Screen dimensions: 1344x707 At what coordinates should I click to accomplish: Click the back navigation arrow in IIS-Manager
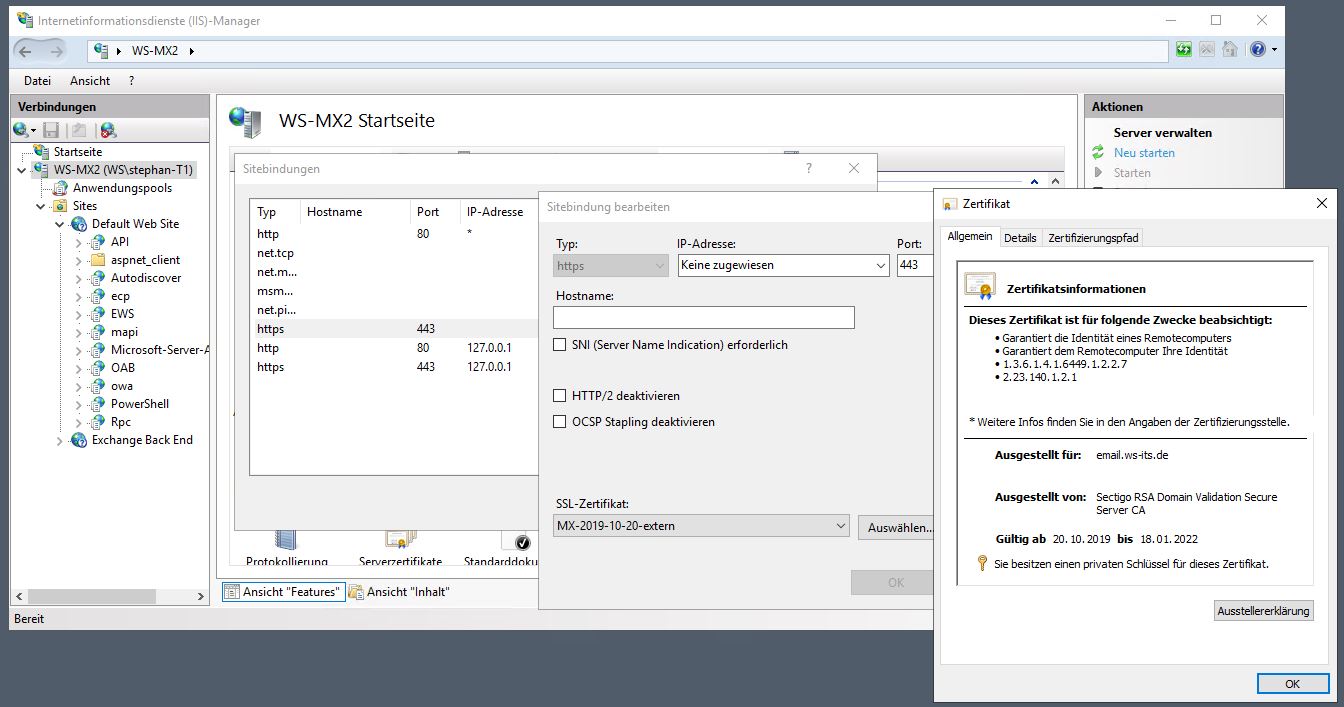pyautogui.click(x=26, y=51)
